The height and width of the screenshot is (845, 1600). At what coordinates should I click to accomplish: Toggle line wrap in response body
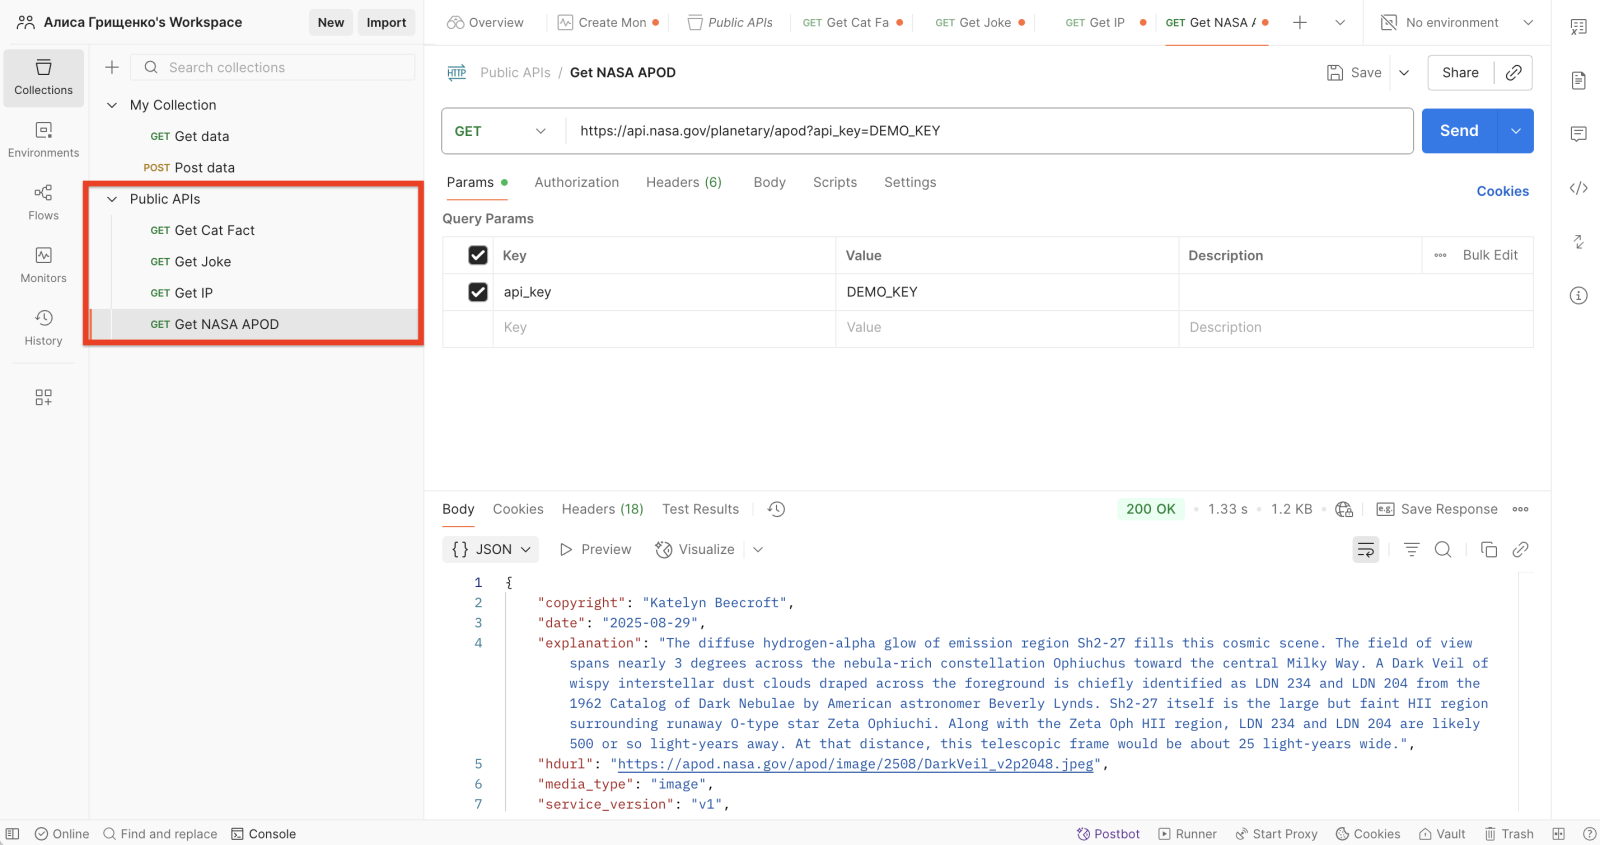pyautogui.click(x=1366, y=549)
